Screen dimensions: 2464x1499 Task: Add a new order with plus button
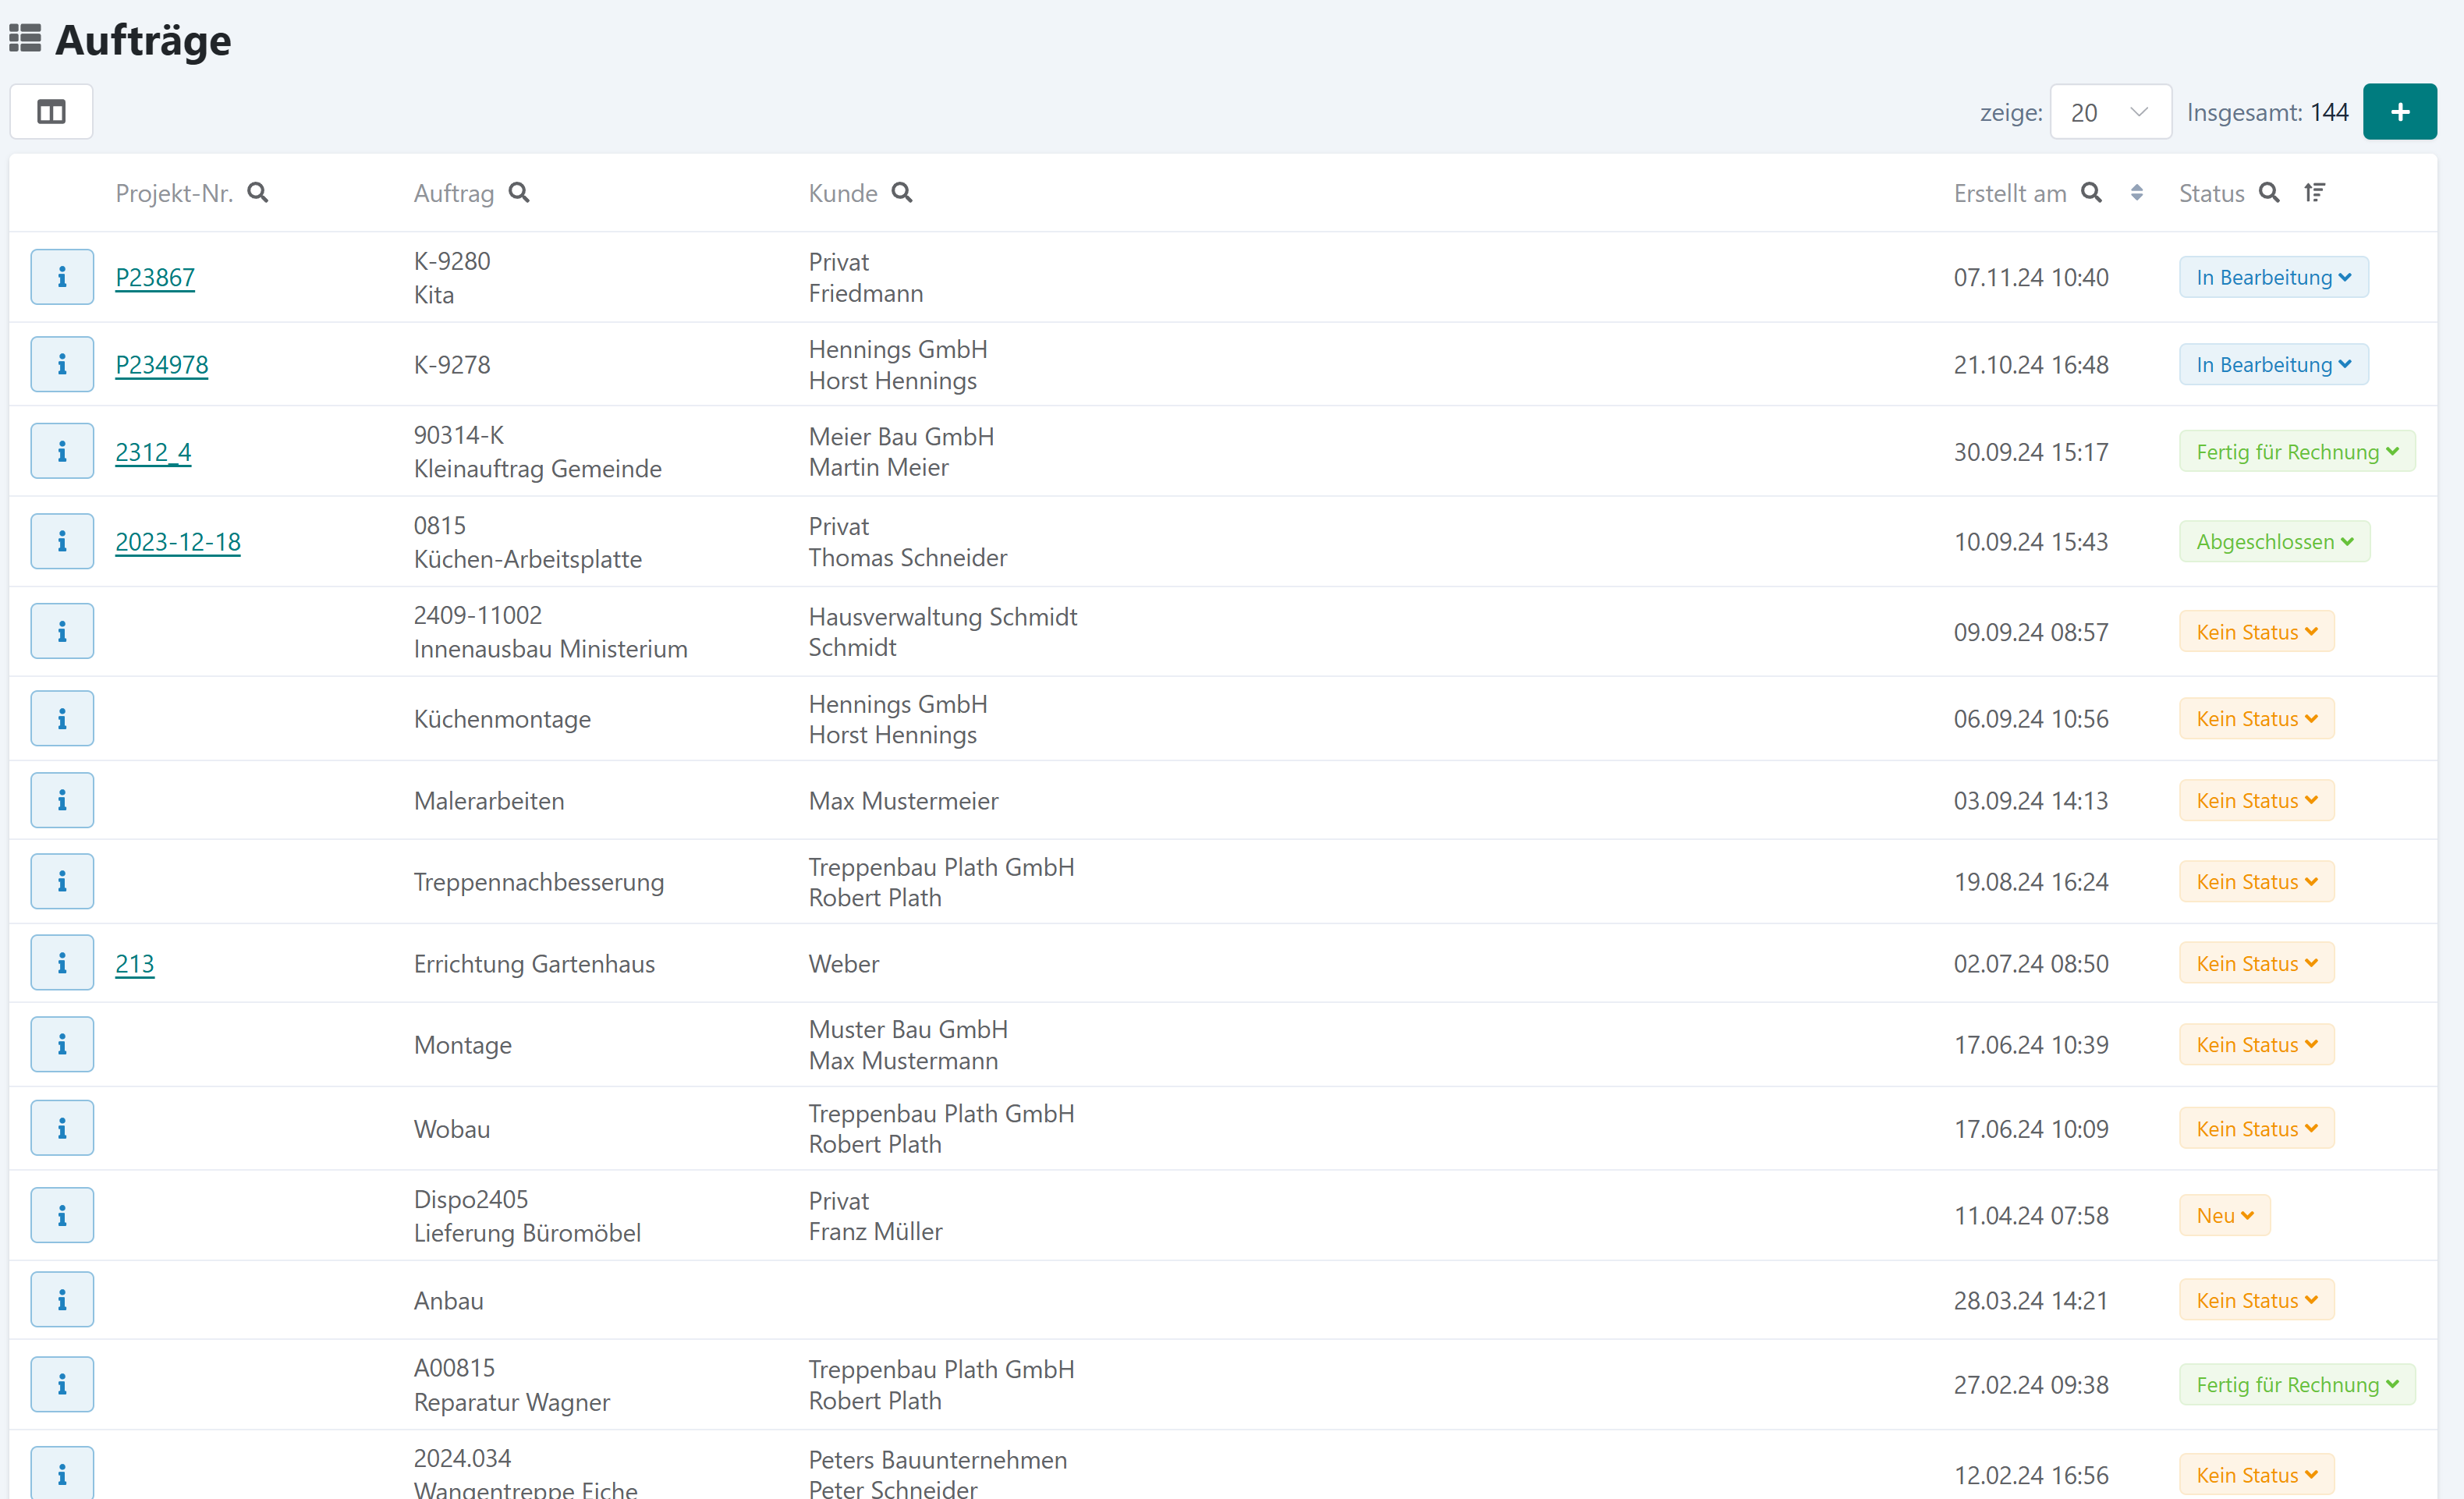(2399, 112)
